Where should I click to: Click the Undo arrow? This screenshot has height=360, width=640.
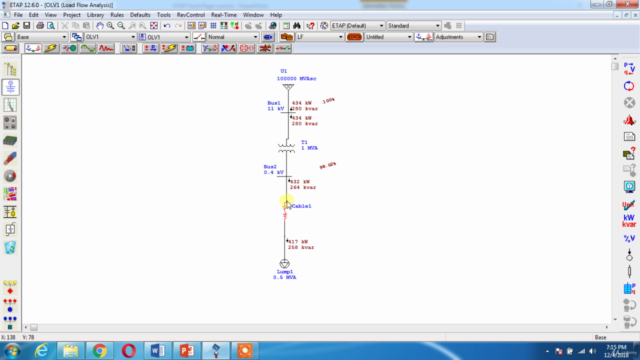click(167, 26)
